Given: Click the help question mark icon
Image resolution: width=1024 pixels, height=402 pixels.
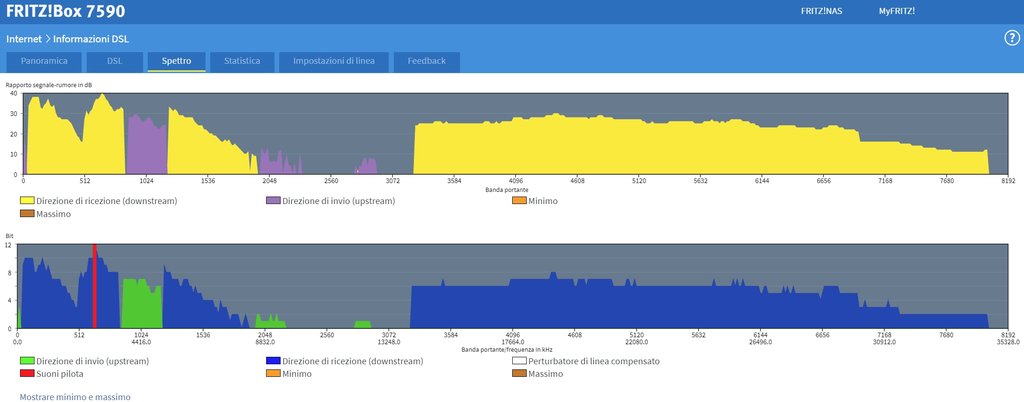Looking at the screenshot, I should [1011, 38].
